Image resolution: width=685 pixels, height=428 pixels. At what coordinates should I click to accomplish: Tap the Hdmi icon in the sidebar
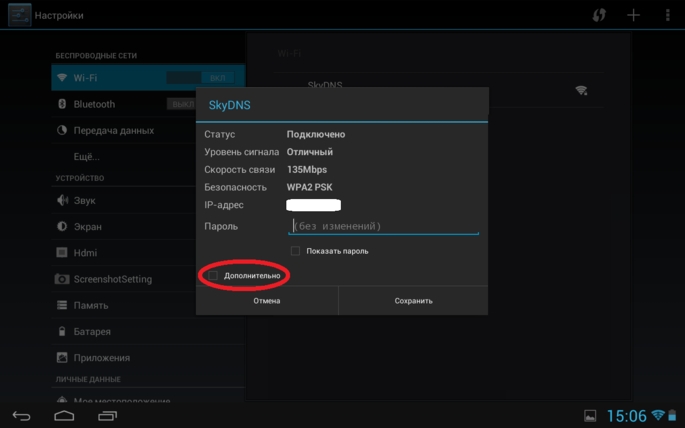tap(62, 252)
